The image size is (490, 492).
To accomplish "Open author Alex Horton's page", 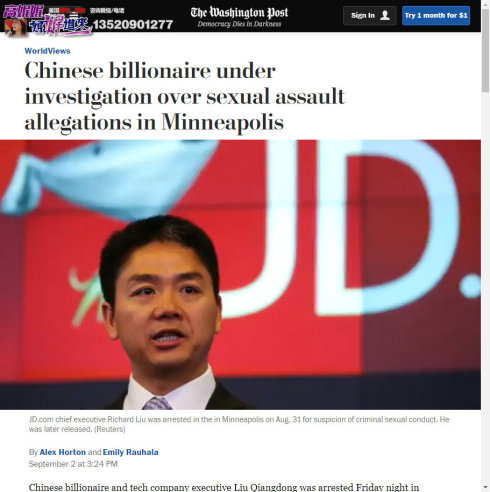I will tap(63, 452).
